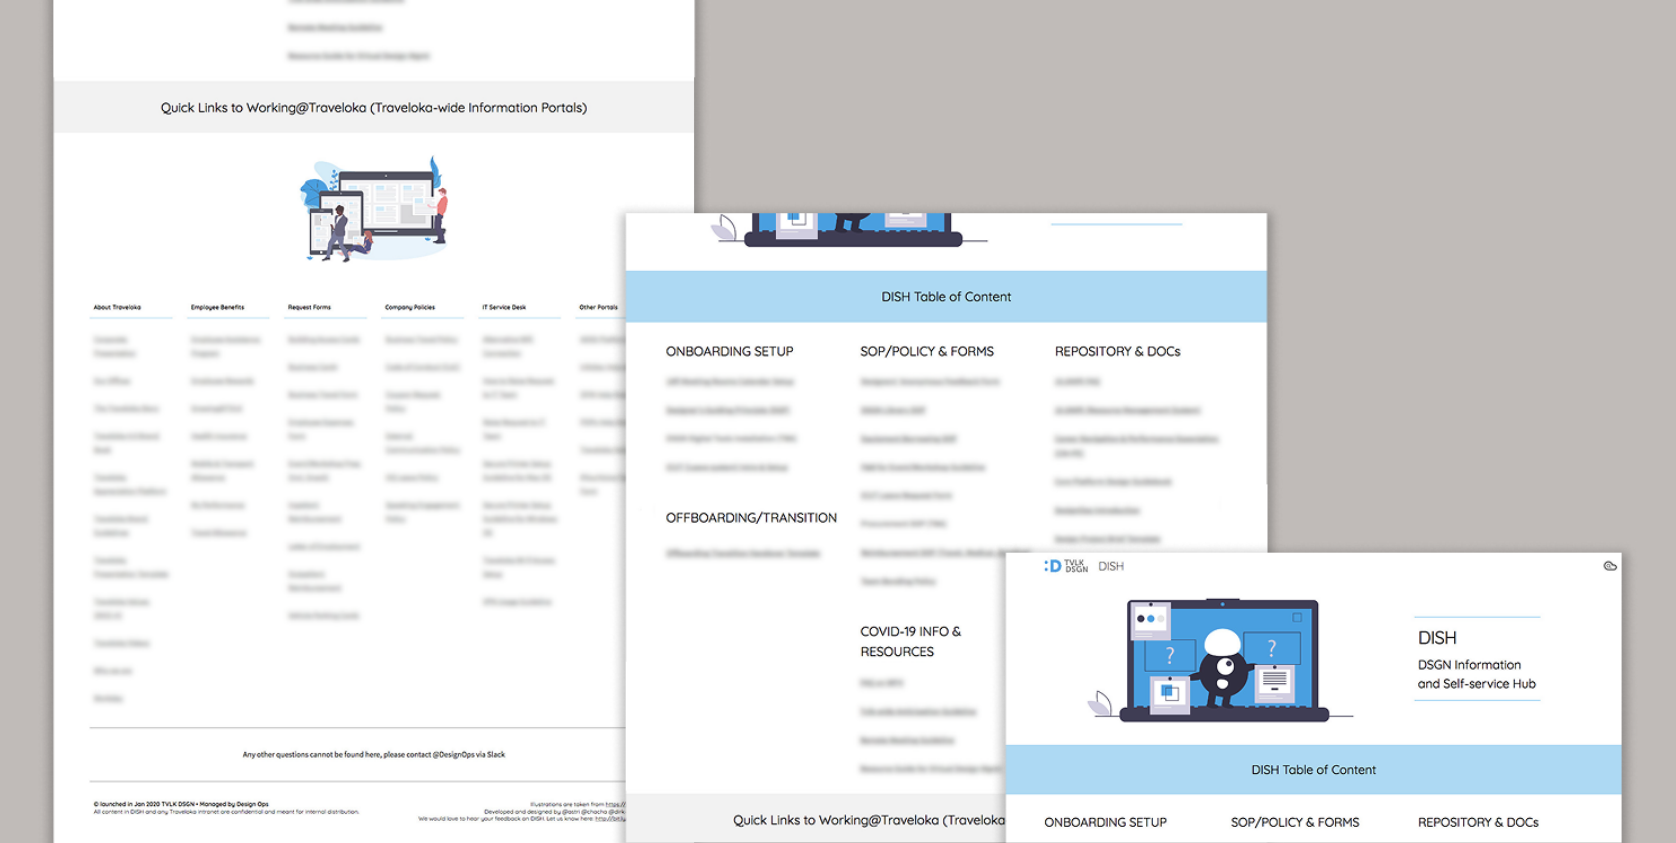Open the 'Illustrations are taken from' https link
This screenshot has width=1676, height=843.
(615, 804)
